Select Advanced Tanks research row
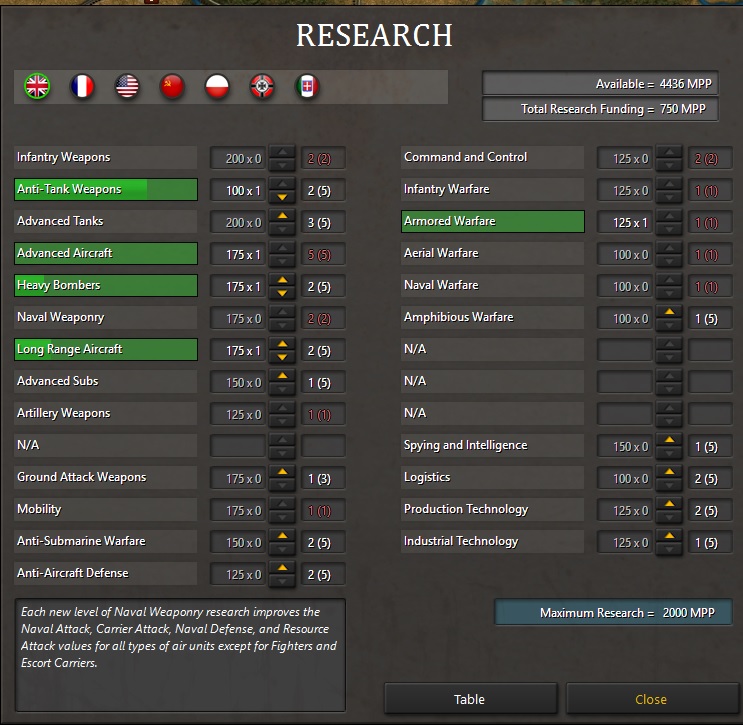The width and height of the screenshot is (743, 725). coord(105,221)
